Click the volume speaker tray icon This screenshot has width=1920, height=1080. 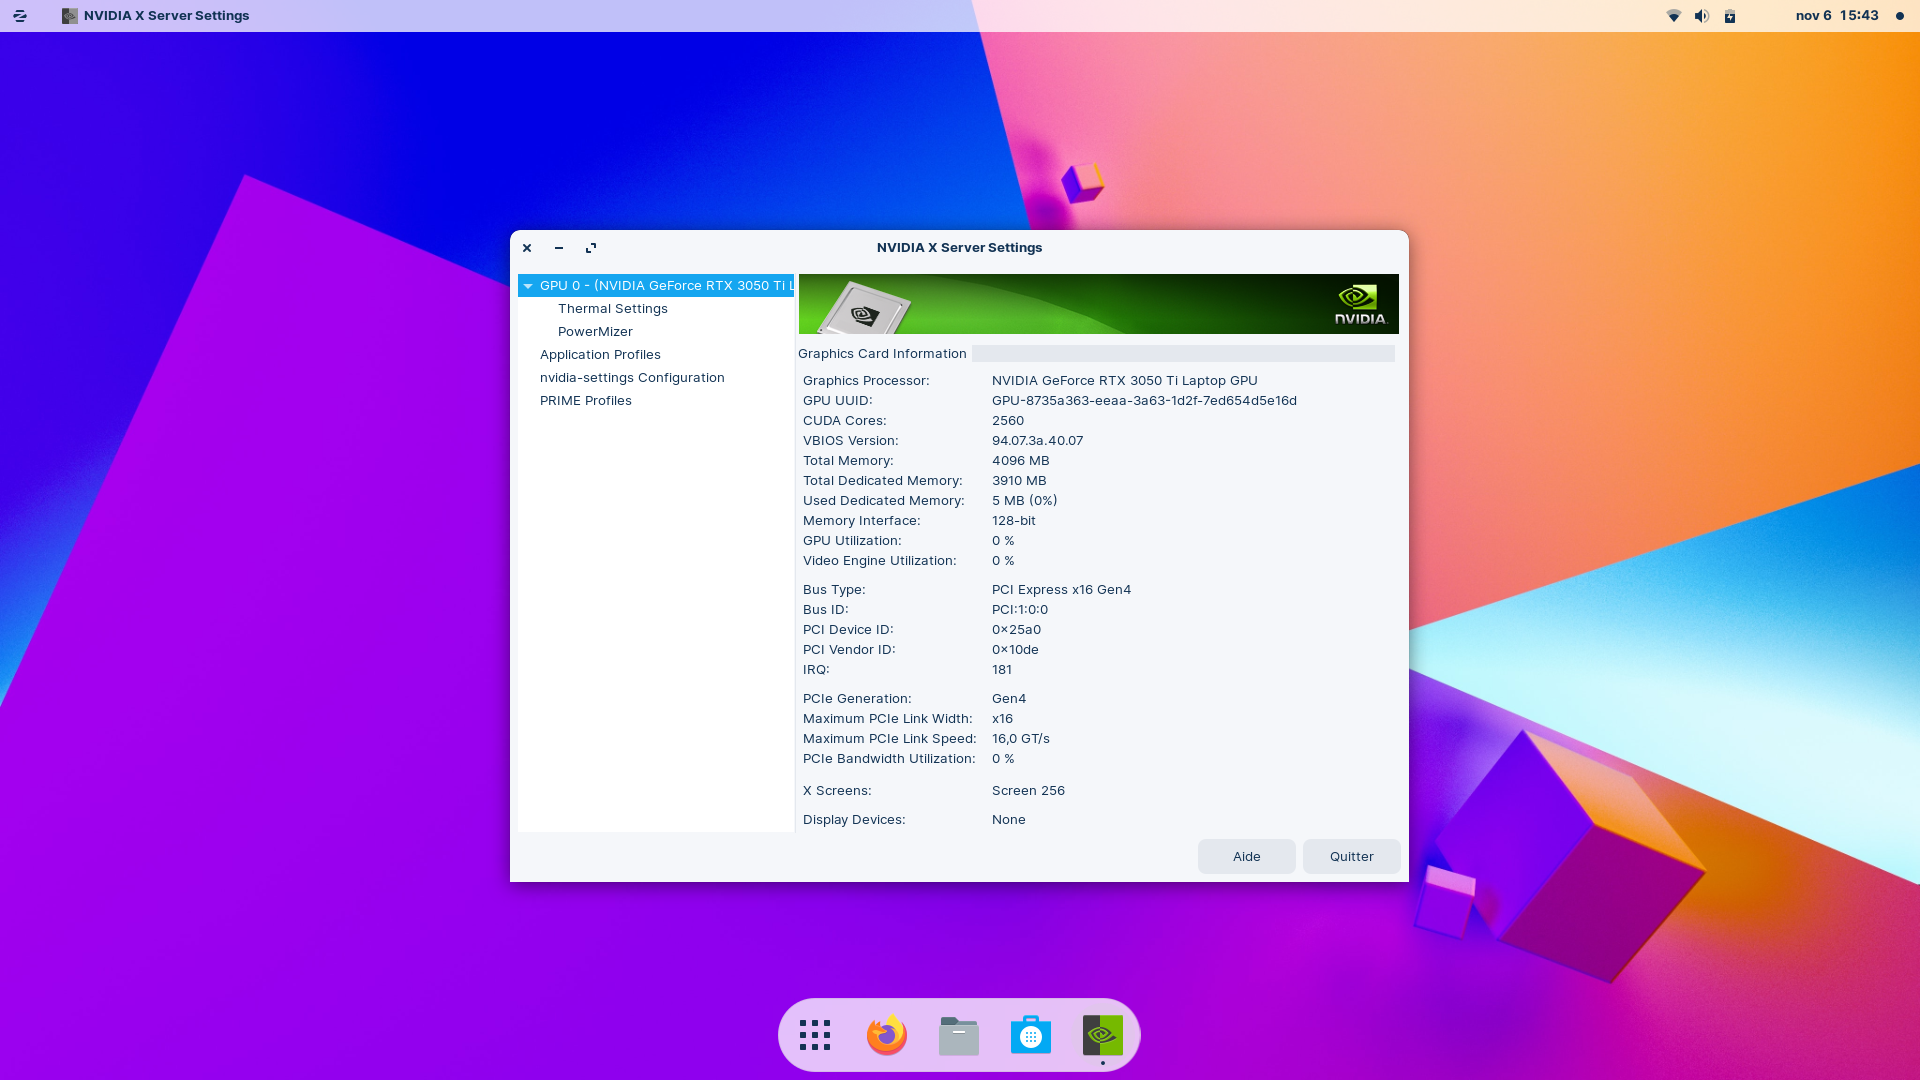click(1702, 16)
